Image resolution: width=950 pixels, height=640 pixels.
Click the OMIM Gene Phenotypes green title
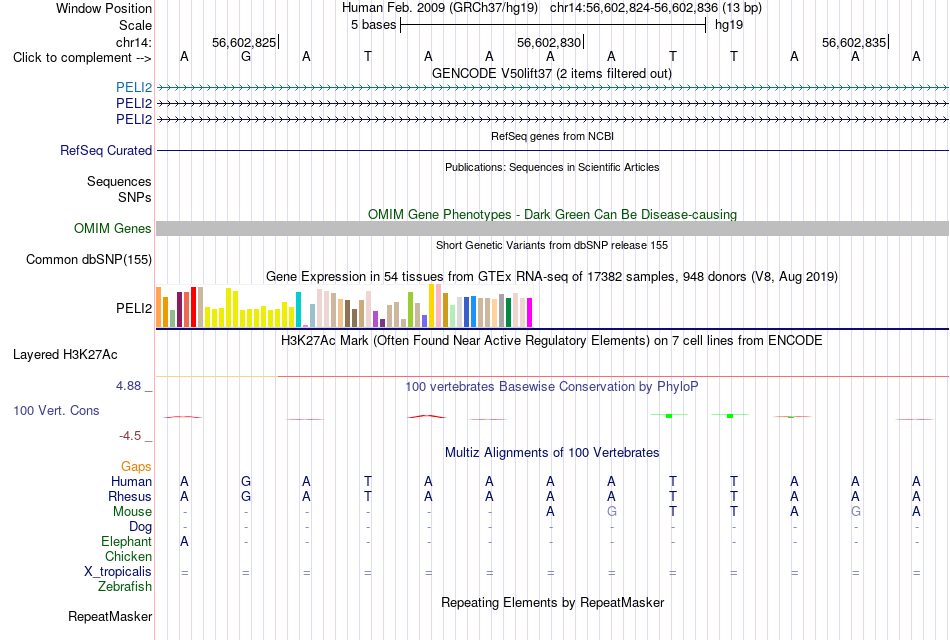[553, 214]
